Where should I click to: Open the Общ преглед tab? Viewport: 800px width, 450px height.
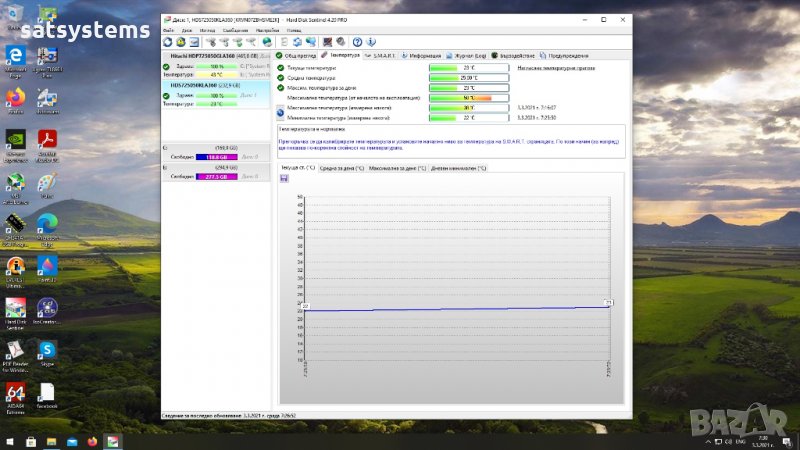(297, 55)
